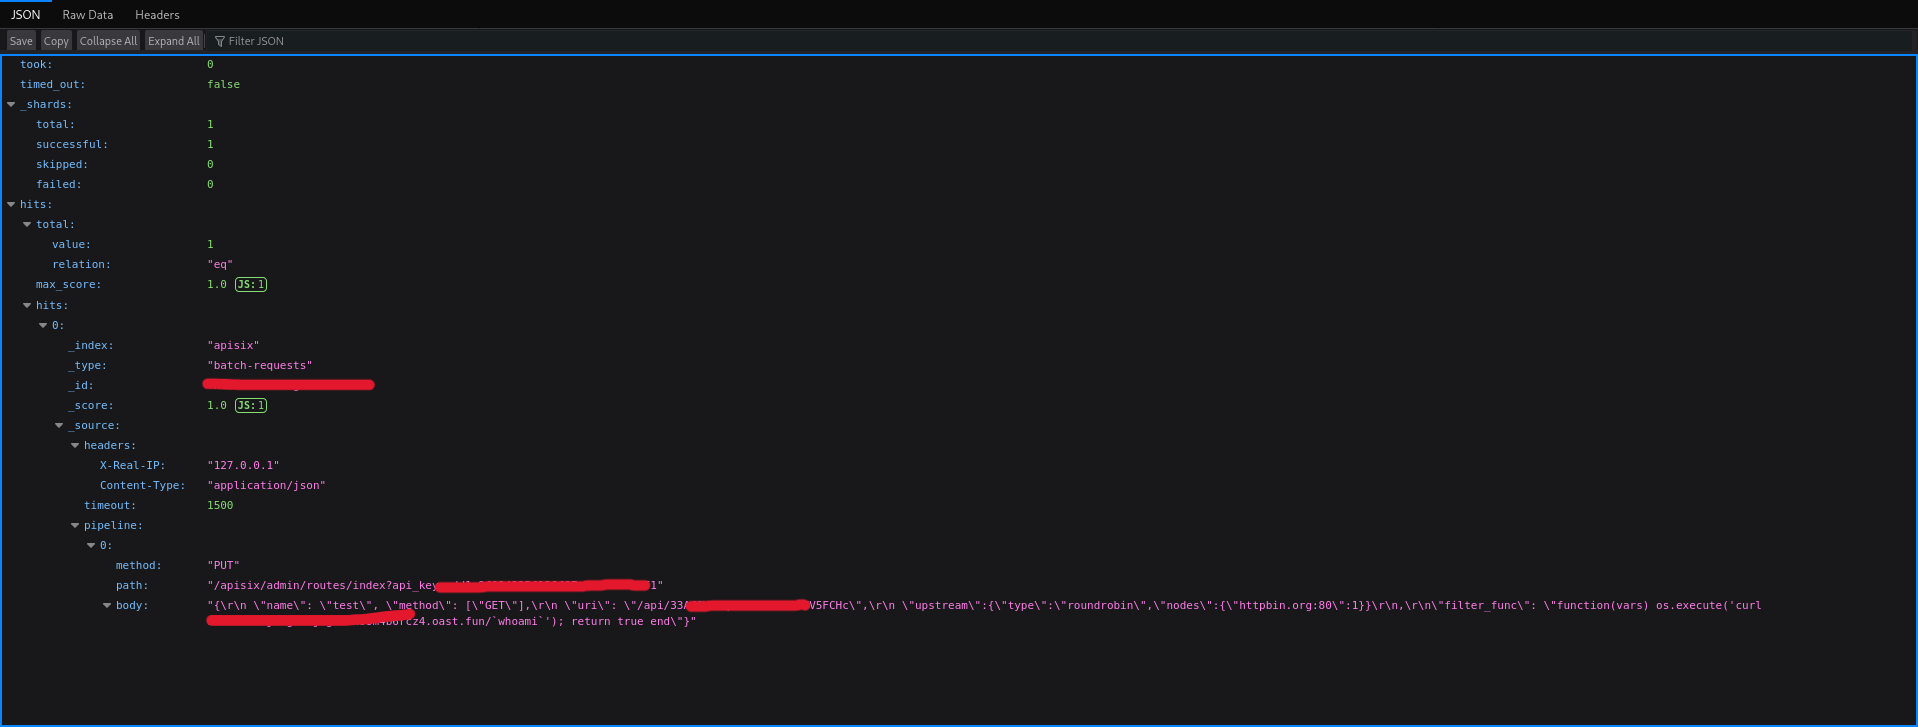The height and width of the screenshot is (727, 1918).
Task: Collapse the total node under hits
Action: pos(27,224)
